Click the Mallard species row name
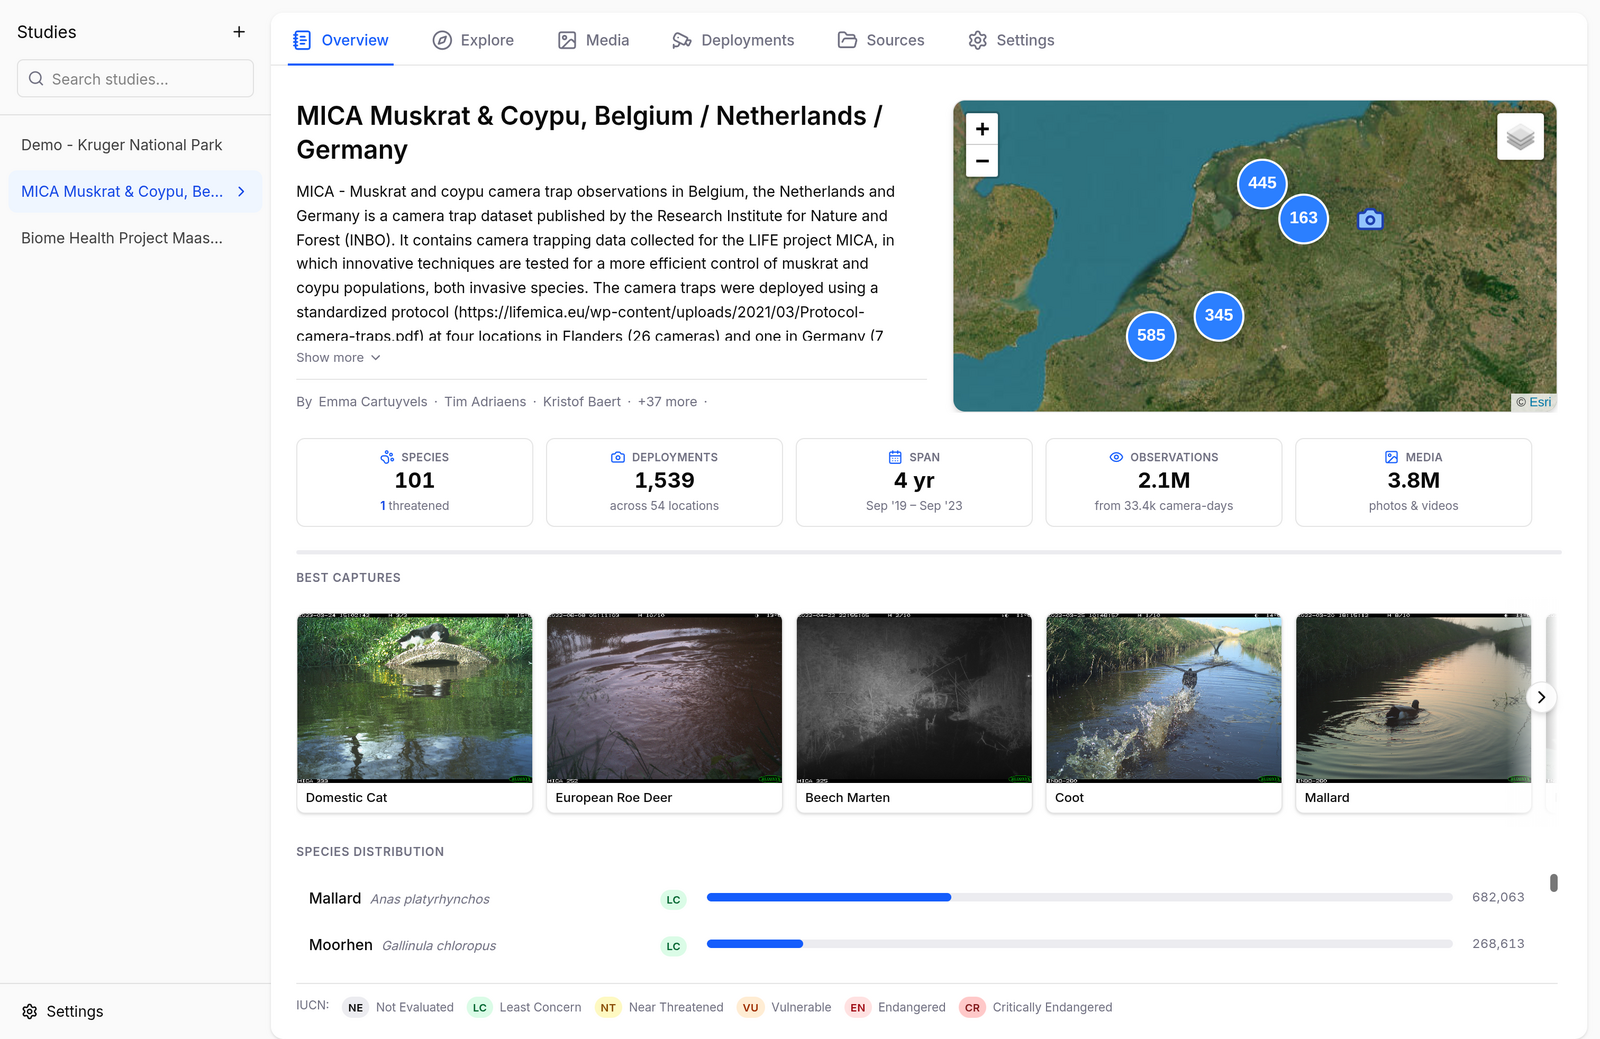Viewport: 1600px width, 1039px height. [x=335, y=898]
